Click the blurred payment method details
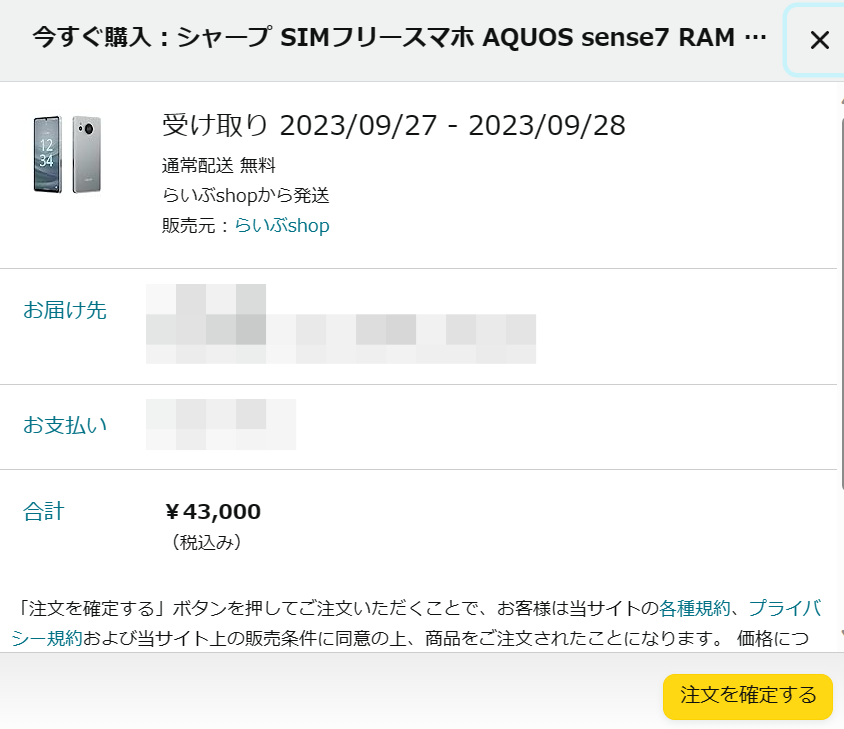844x729 pixels. tap(221, 424)
